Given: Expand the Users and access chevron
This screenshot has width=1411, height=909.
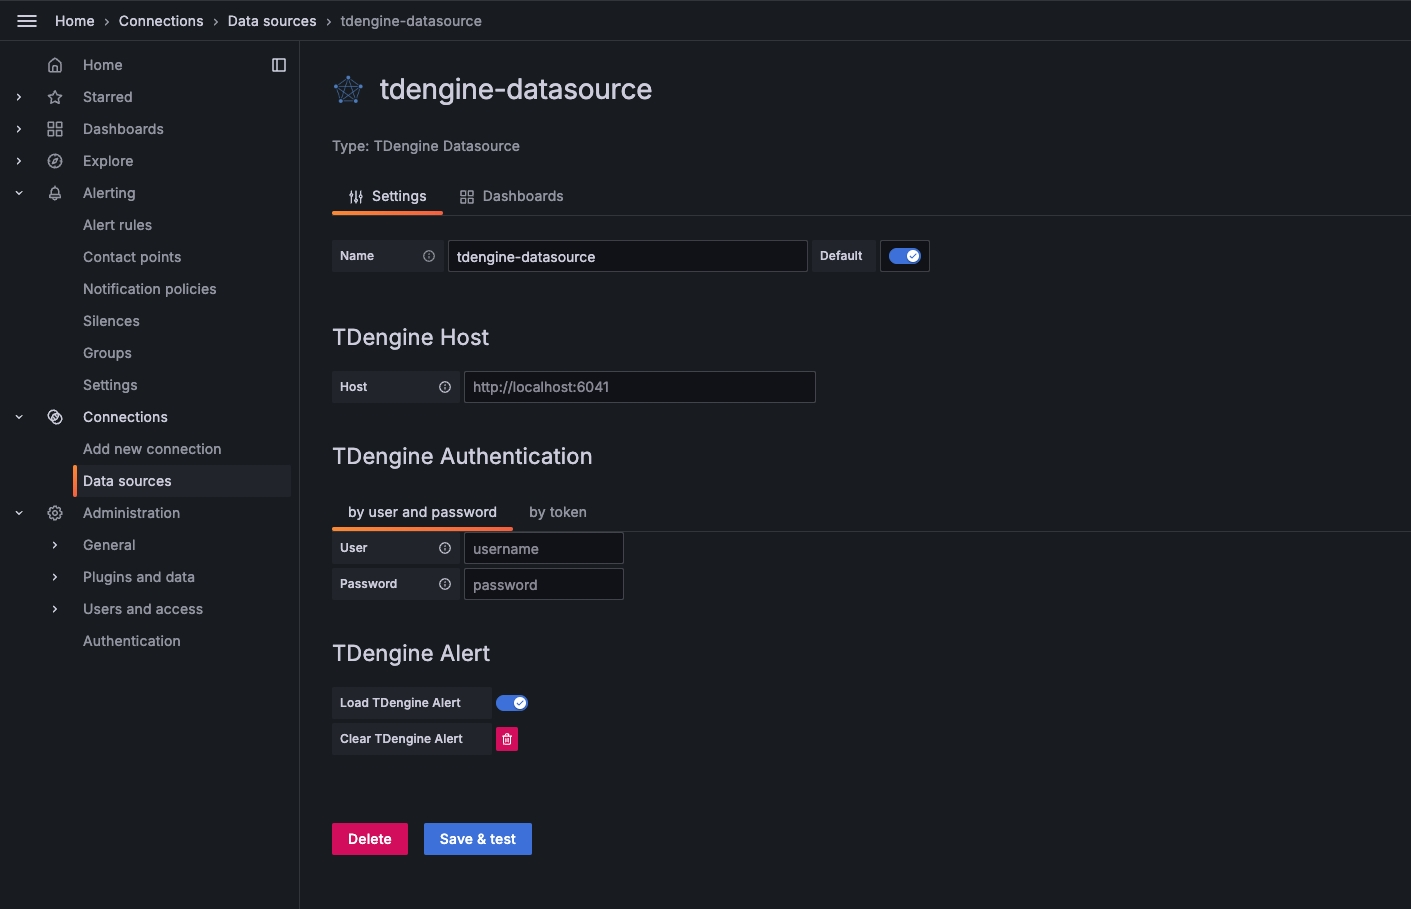Looking at the screenshot, I should [55, 609].
